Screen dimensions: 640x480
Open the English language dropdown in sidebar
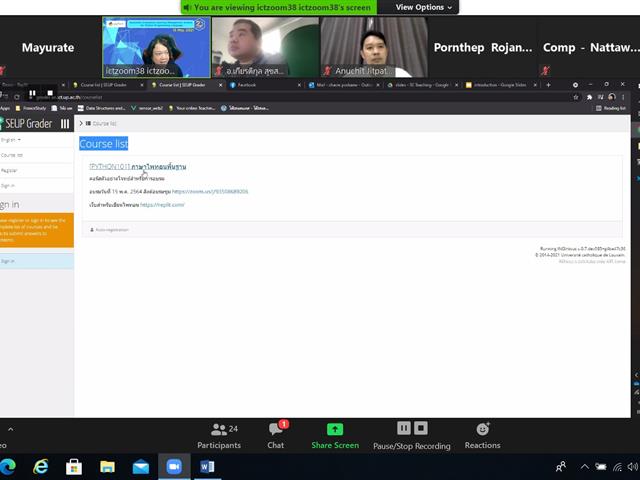[11, 140]
